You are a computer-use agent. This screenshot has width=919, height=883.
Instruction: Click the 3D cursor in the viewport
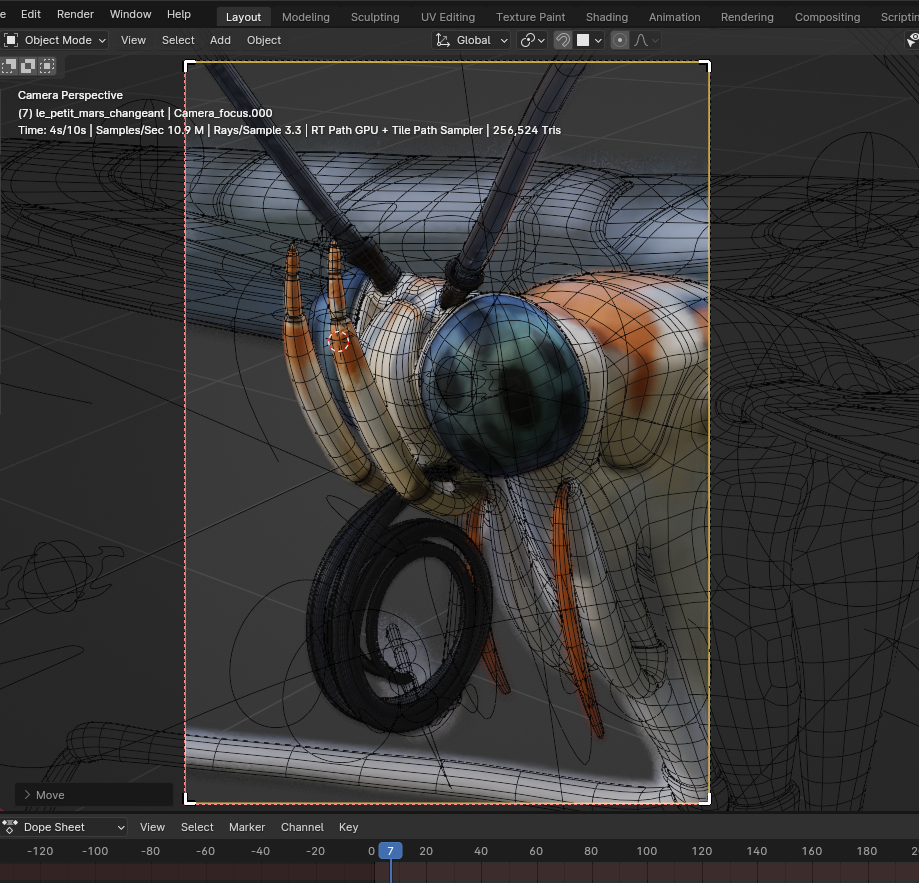click(x=338, y=341)
